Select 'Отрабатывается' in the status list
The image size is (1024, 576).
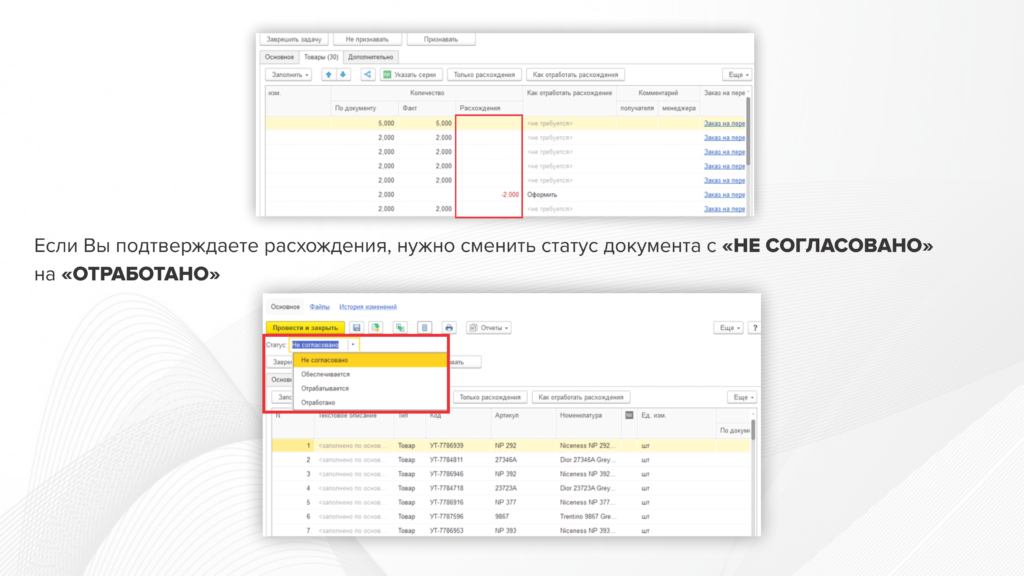pos(370,389)
